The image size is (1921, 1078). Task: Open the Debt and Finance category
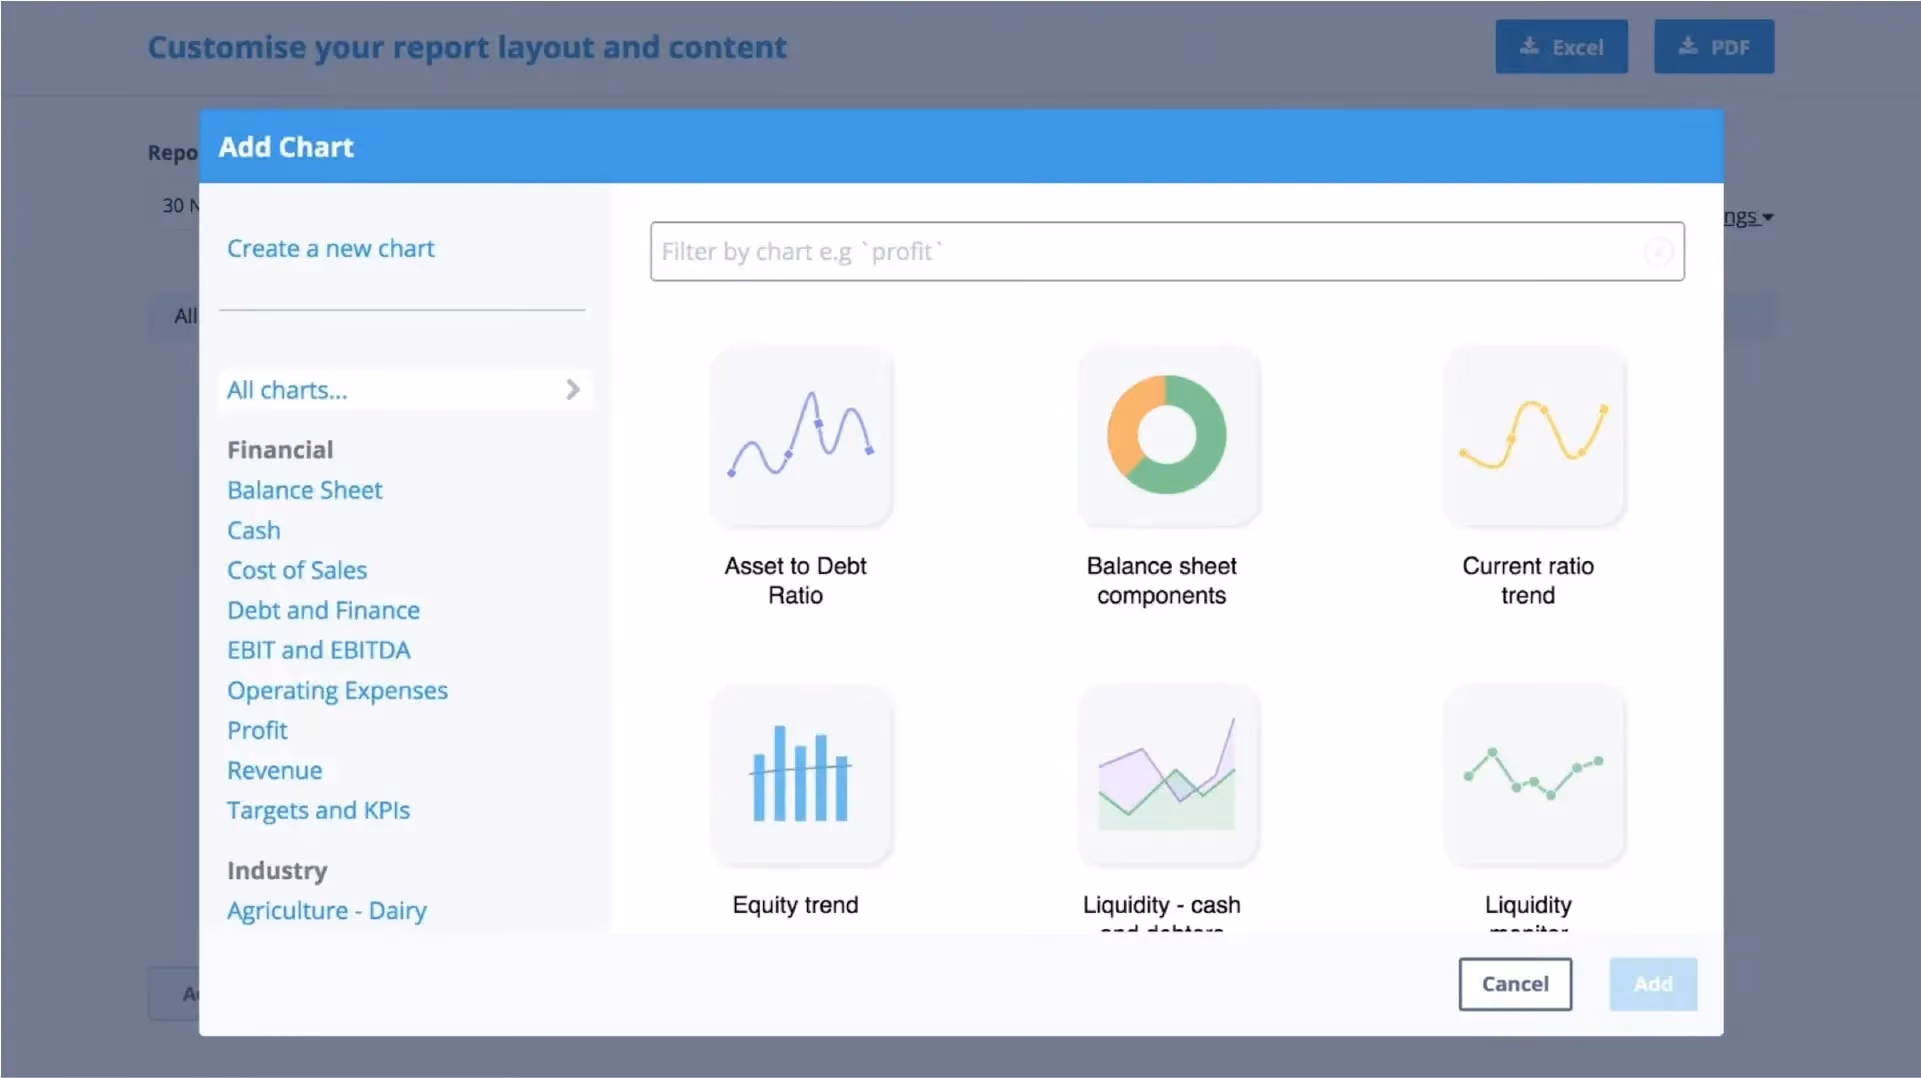(x=324, y=610)
